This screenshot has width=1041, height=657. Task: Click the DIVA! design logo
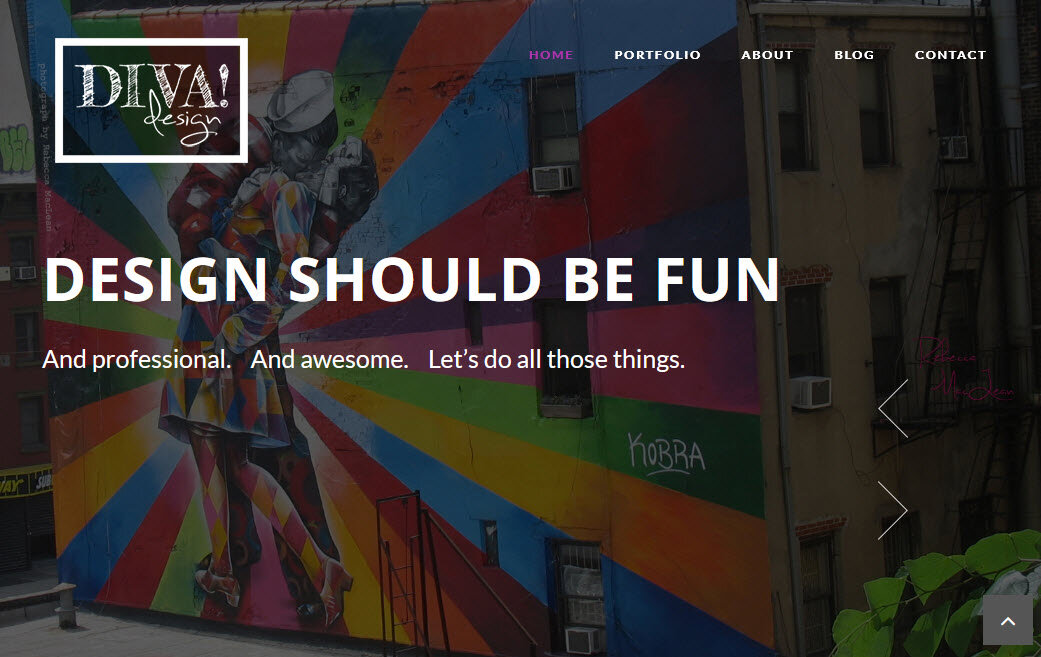pyautogui.click(x=151, y=100)
